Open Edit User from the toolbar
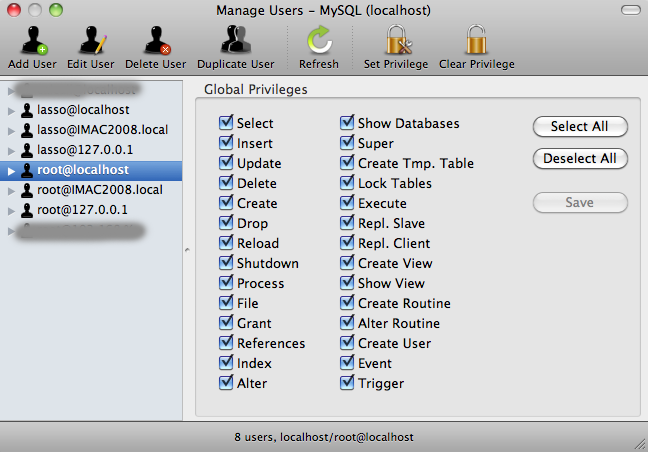 click(92, 40)
